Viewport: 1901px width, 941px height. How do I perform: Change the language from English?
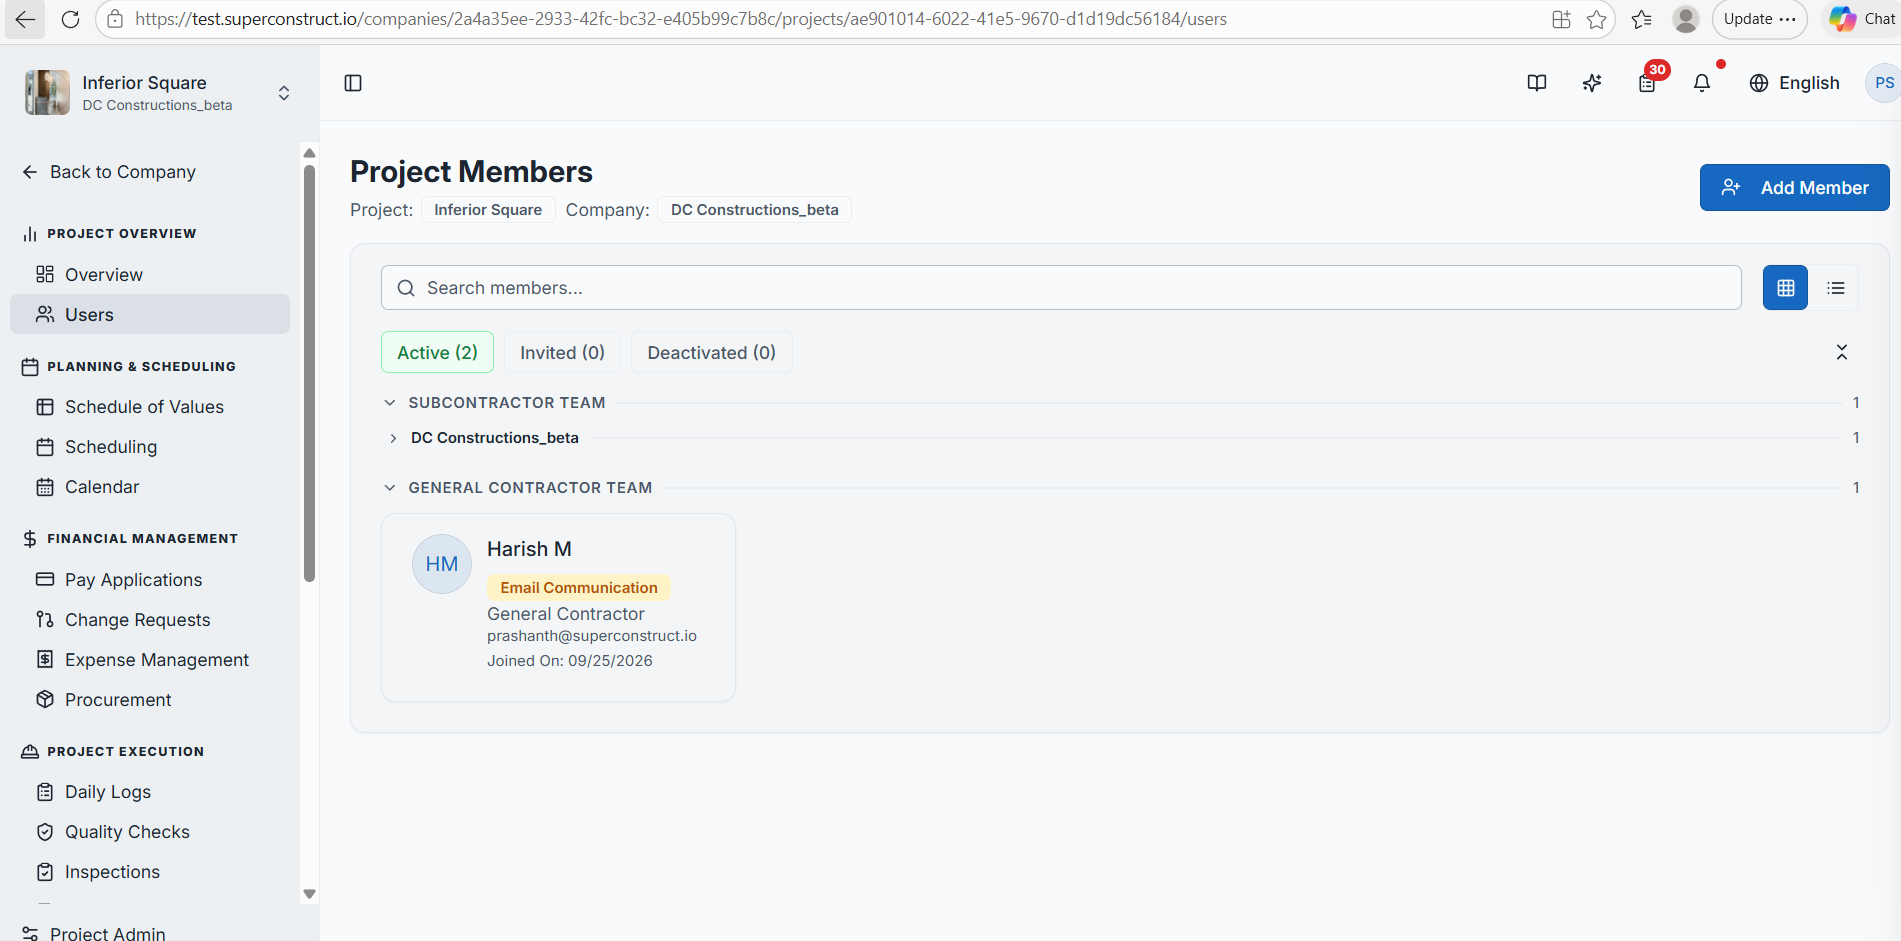click(1795, 83)
